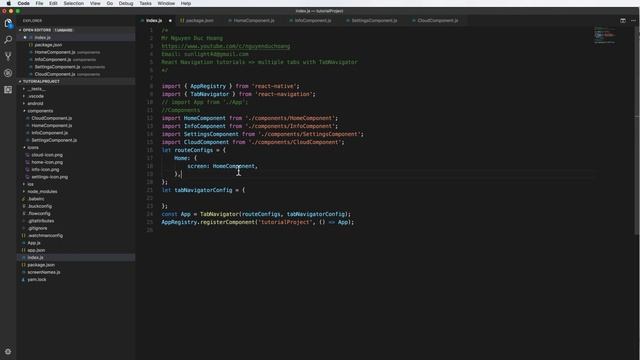Switch to the SettingsComponent.js tab
The width and height of the screenshot is (640, 360).
[374, 20]
